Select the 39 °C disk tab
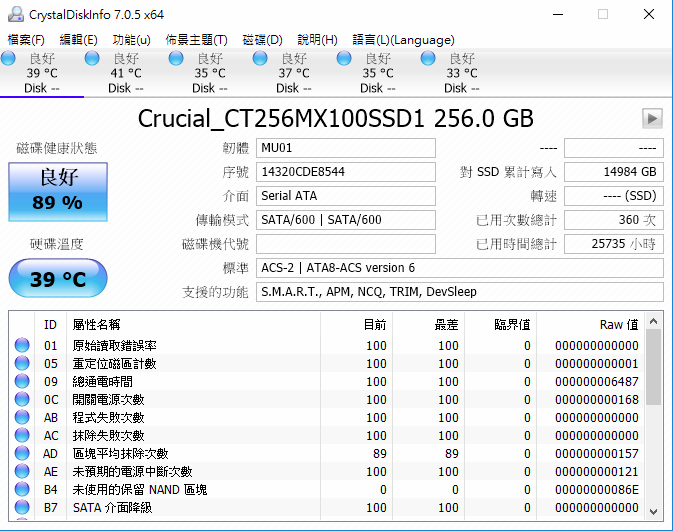 (42, 73)
